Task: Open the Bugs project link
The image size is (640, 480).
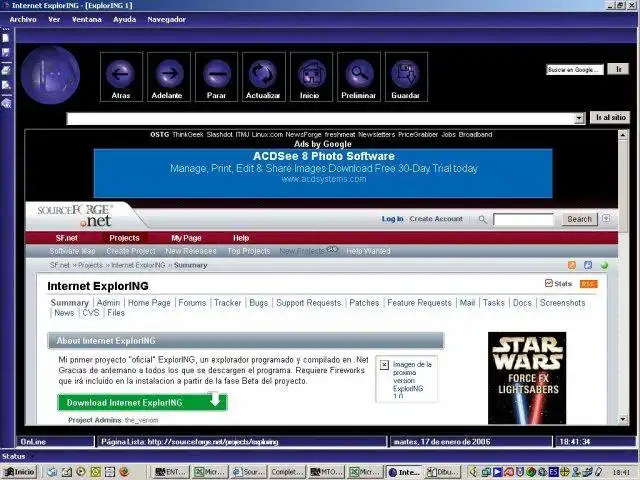Action: (x=258, y=303)
